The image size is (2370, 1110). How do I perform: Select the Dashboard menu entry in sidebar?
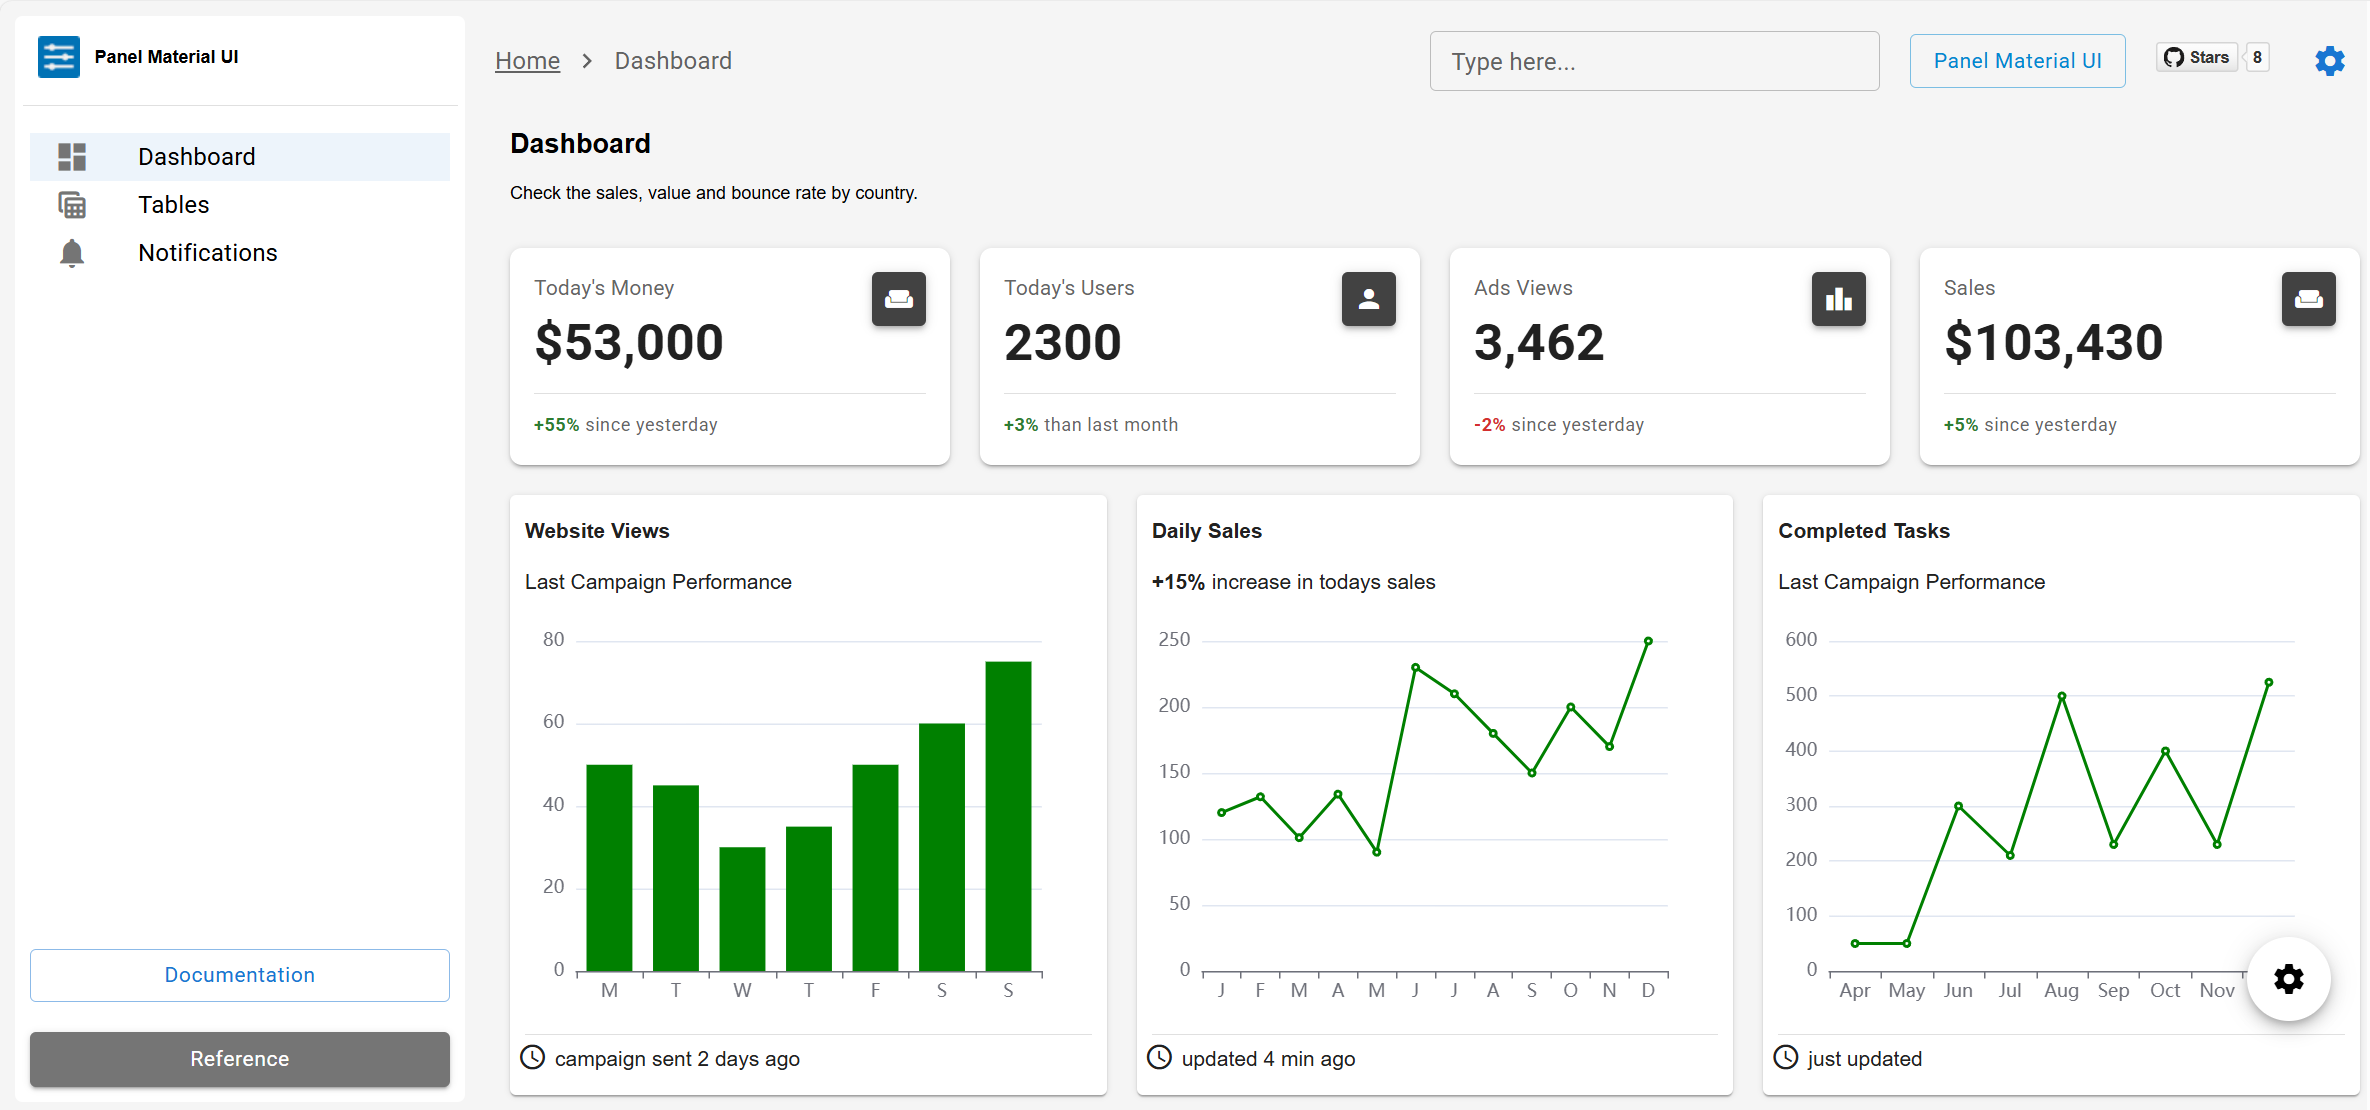(196, 156)
